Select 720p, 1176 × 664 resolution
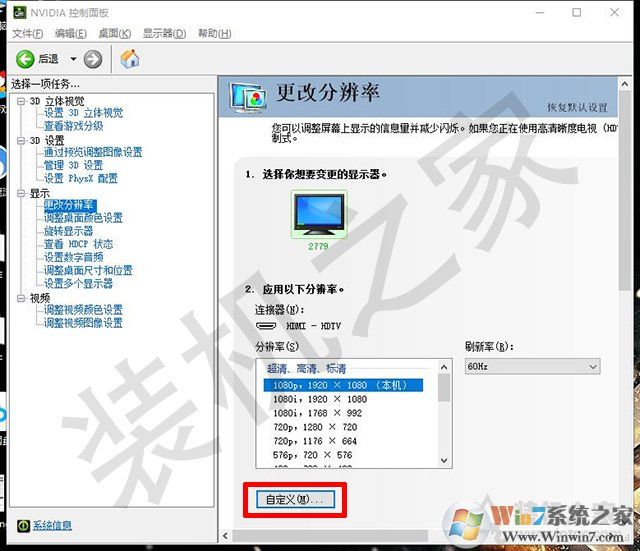Viewport: 640px width, 551px height. click(x=315, y=441)
